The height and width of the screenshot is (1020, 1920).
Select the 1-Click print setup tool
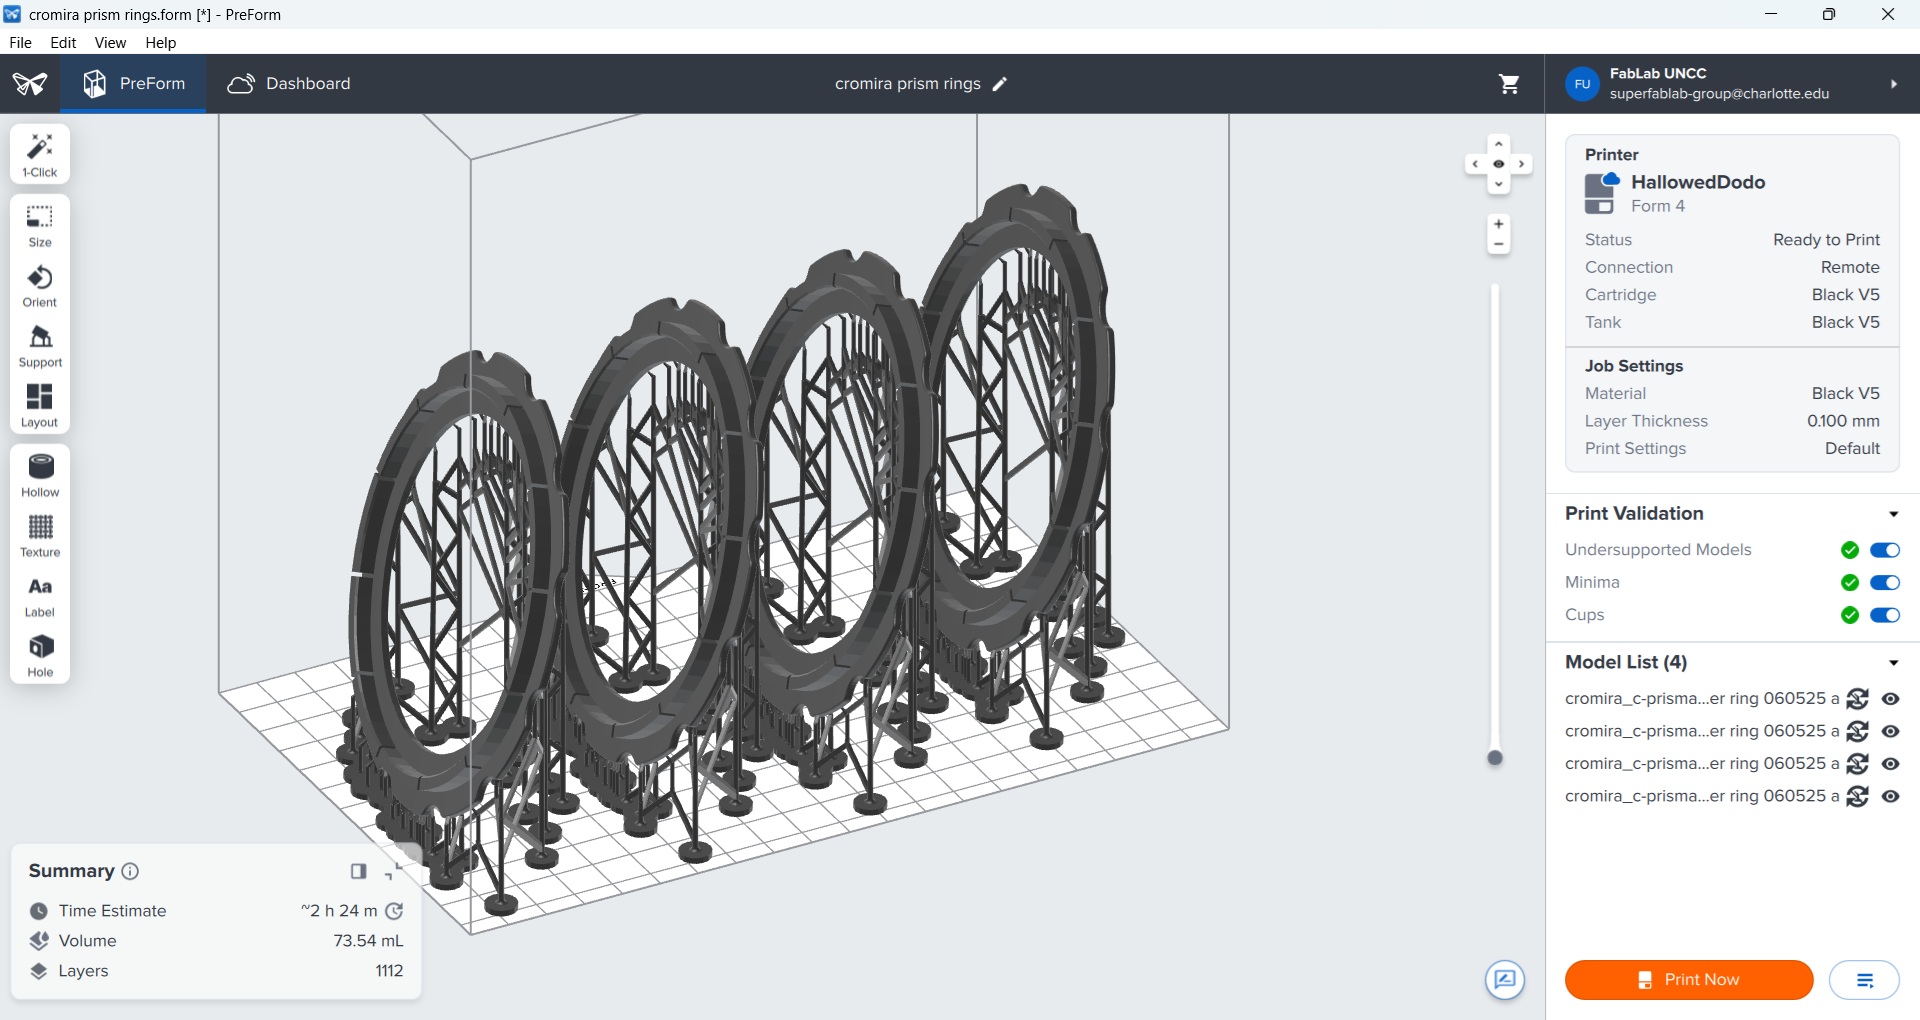pyautogui.click(x=40, y=155)
